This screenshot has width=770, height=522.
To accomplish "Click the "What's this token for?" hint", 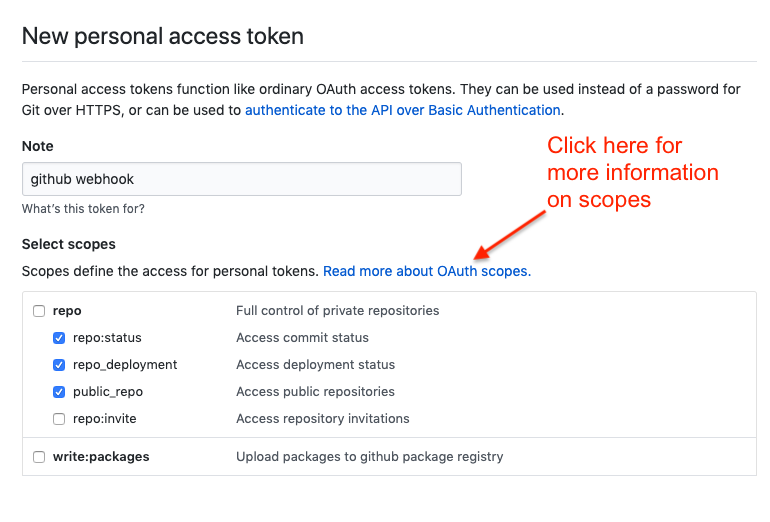I will tap(83, 209).
